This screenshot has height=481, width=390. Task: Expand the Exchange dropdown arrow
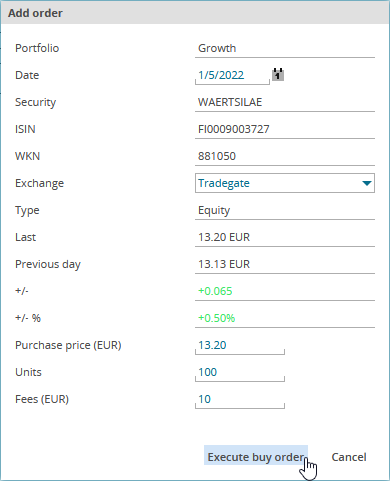[x=367, y=183]
